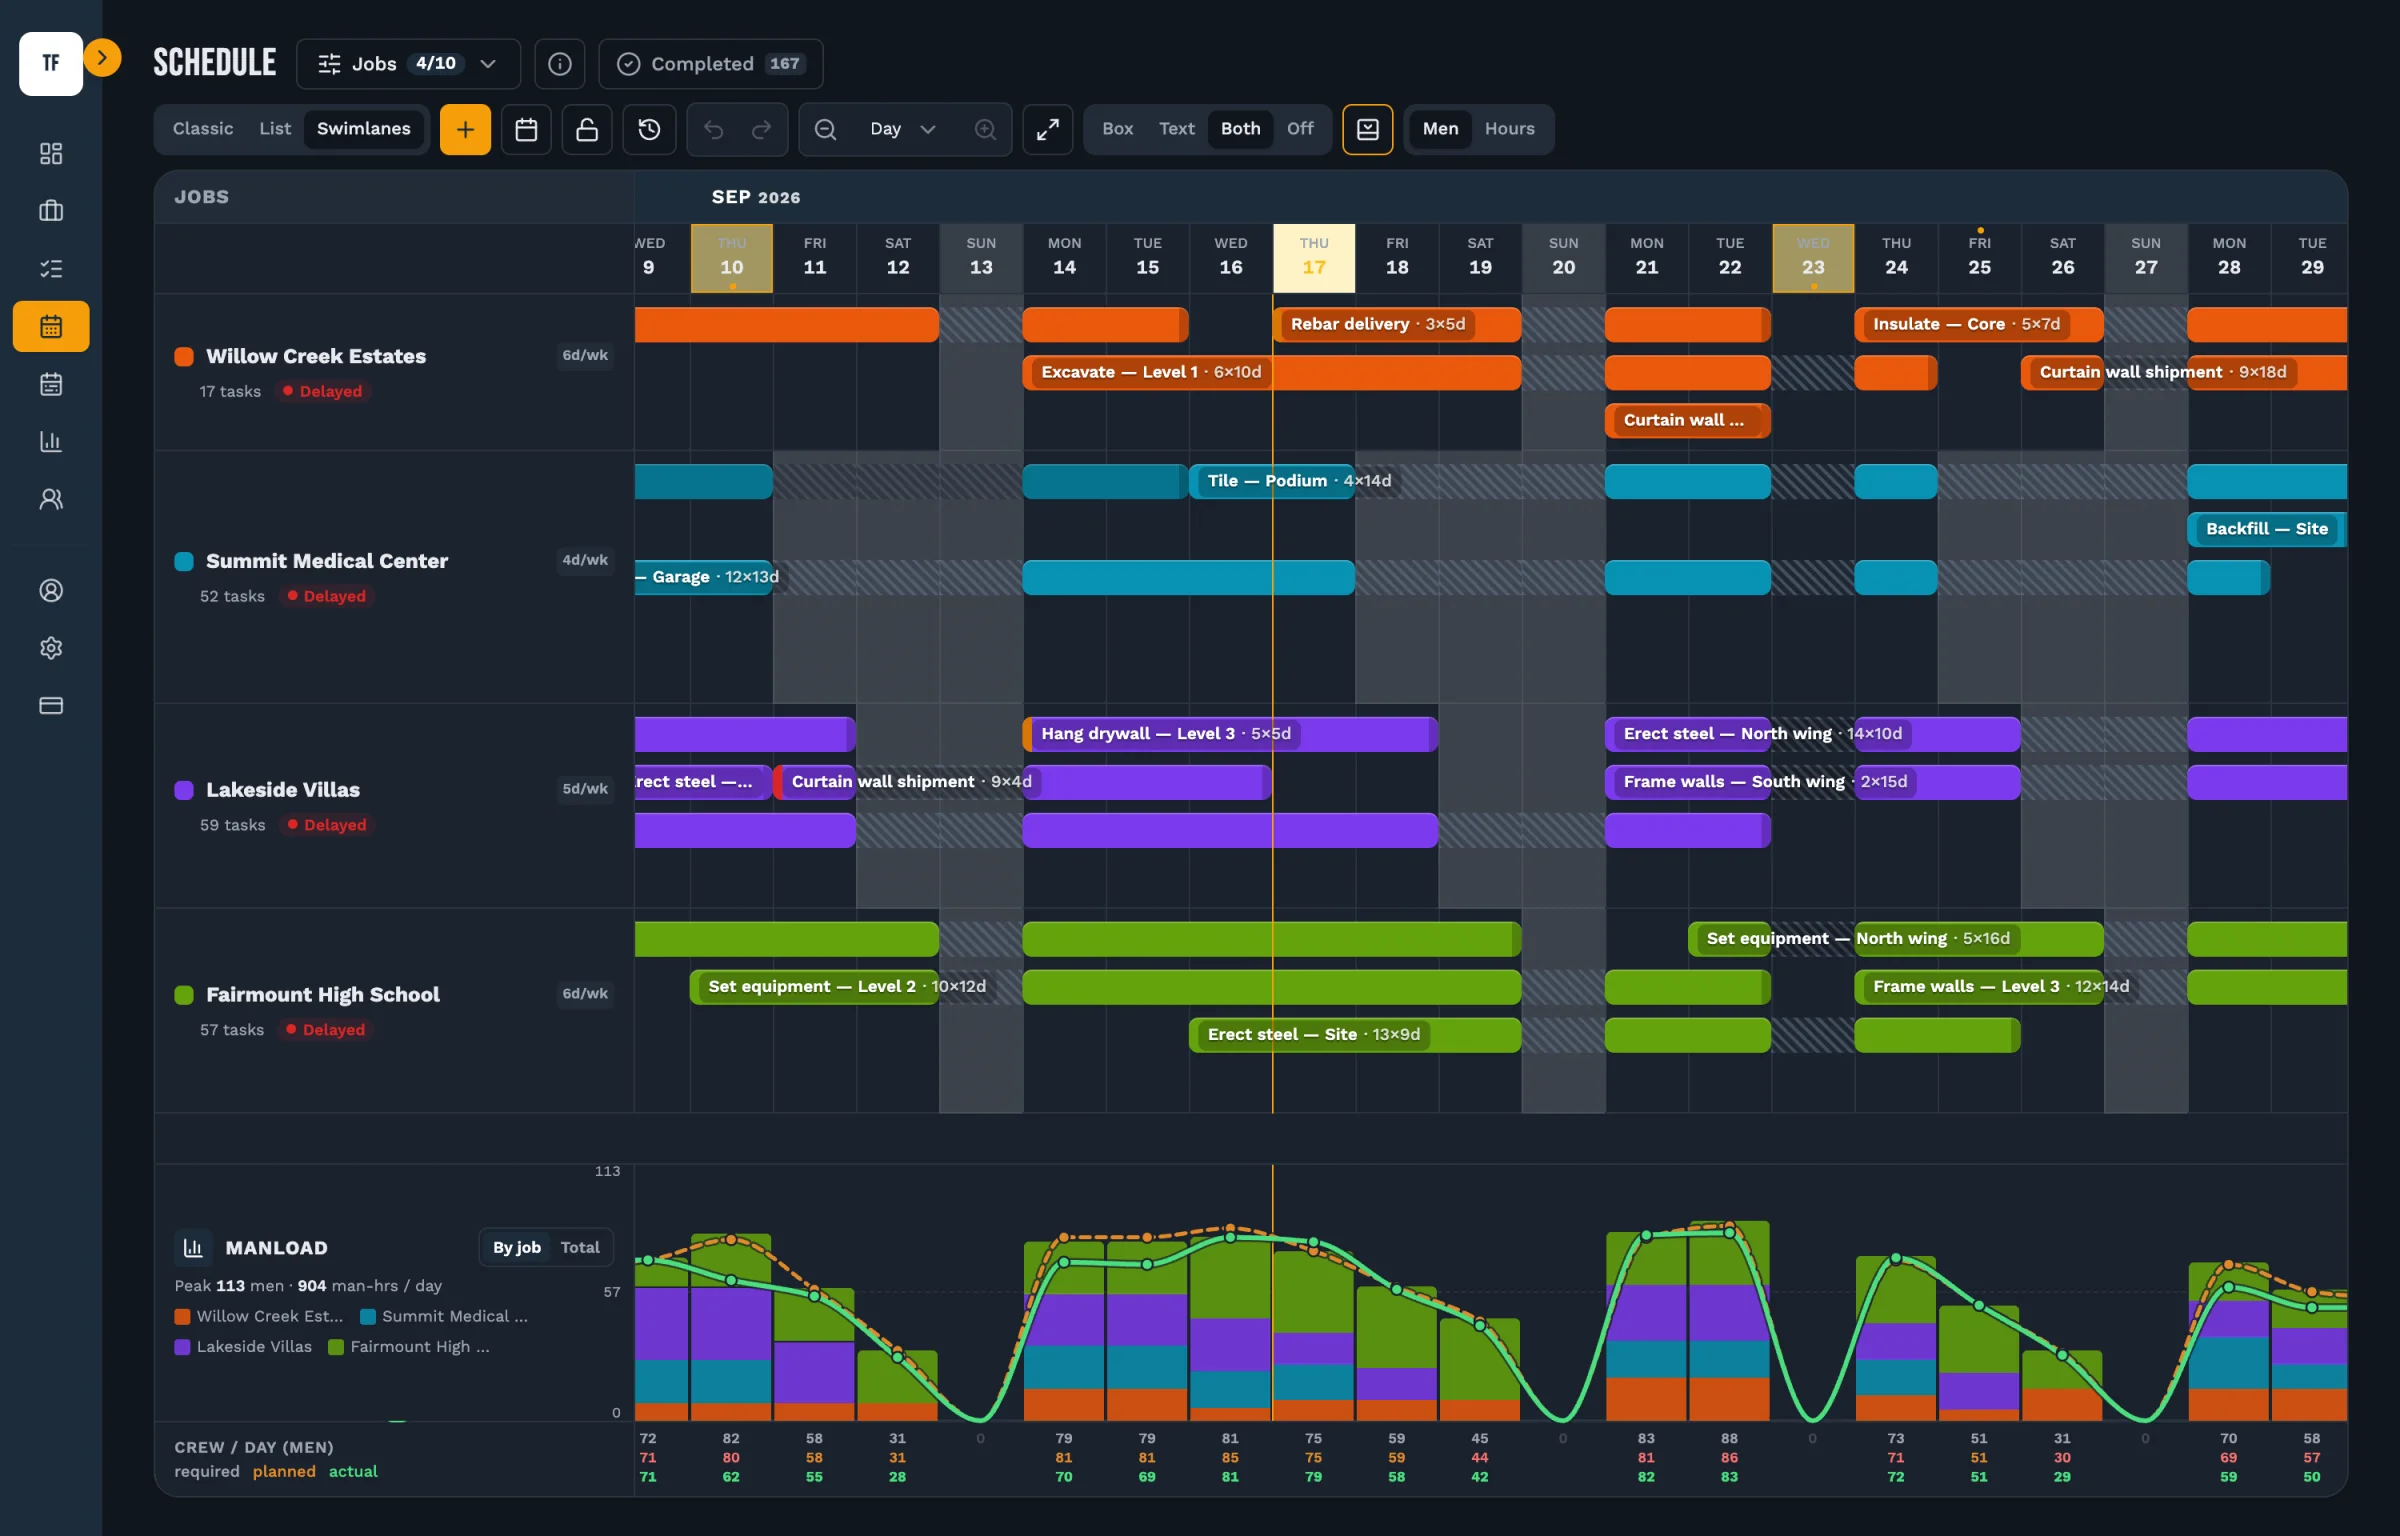2400x1536 pixels.
Task: Open the calendar date picker toolbar icon
Action: point(526,129)
